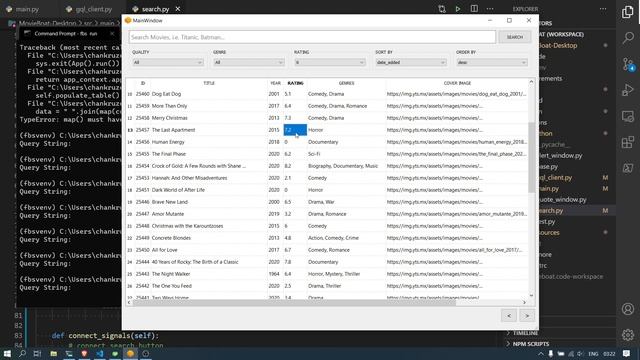Open the MainWindow app taskbar icon

(x=130, y=353)
